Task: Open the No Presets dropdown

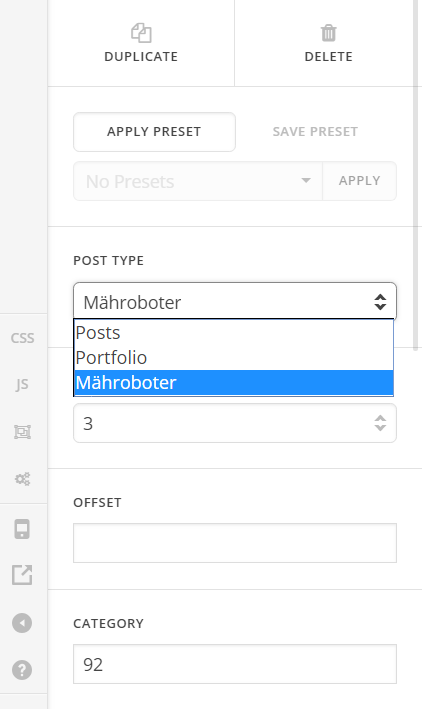Action: click(198, 181)
